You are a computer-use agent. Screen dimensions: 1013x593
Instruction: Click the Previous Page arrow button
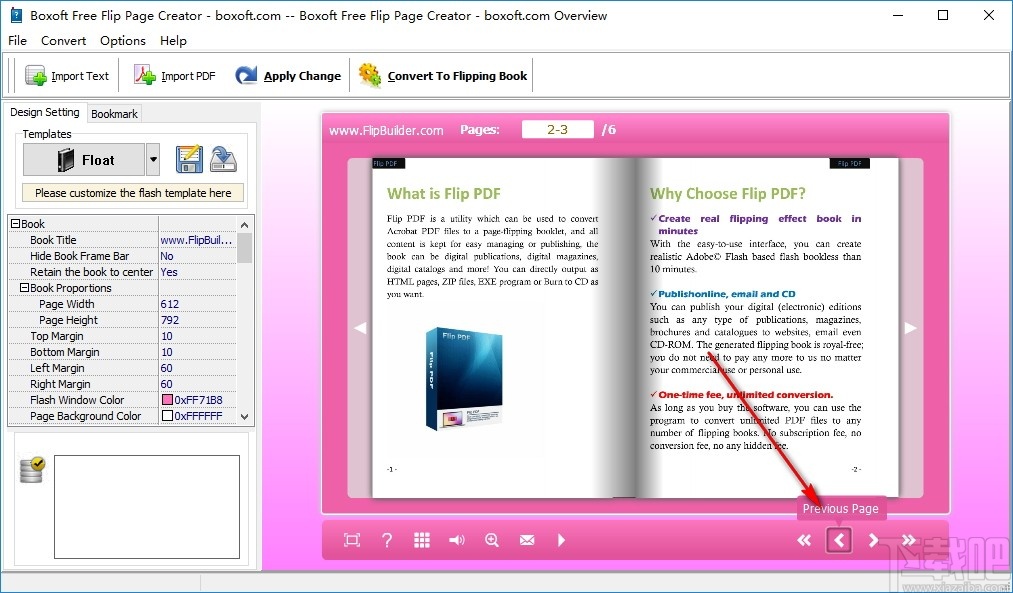pos(838,540)
